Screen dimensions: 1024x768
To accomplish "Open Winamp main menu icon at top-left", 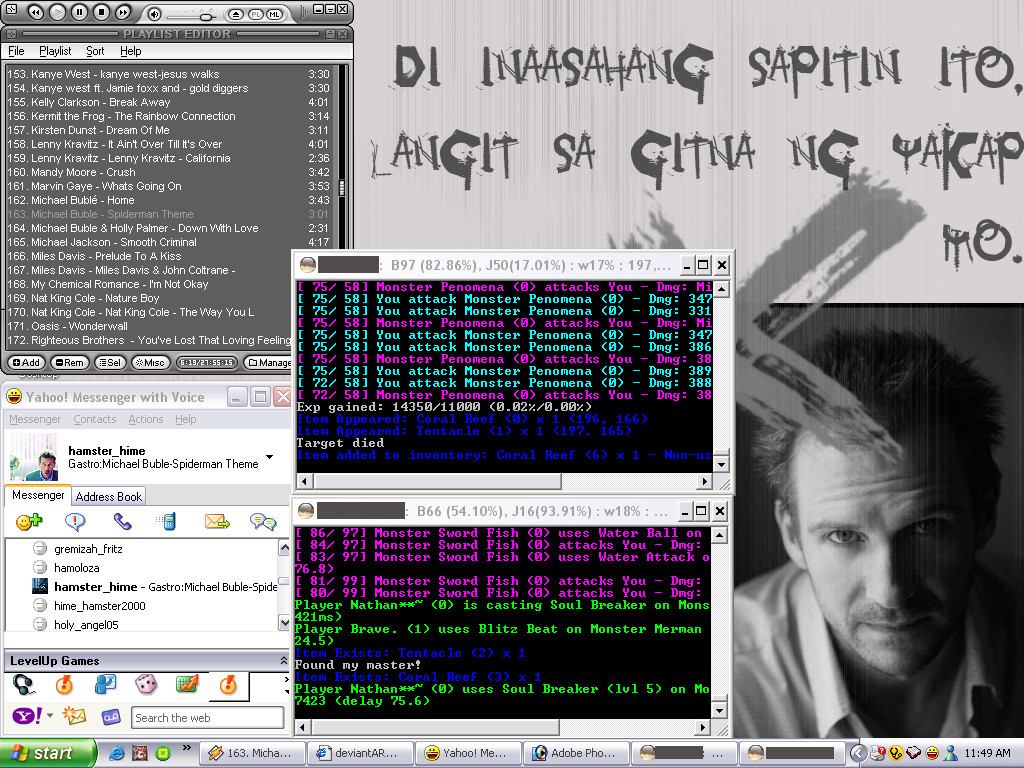I will click(11, 9).
